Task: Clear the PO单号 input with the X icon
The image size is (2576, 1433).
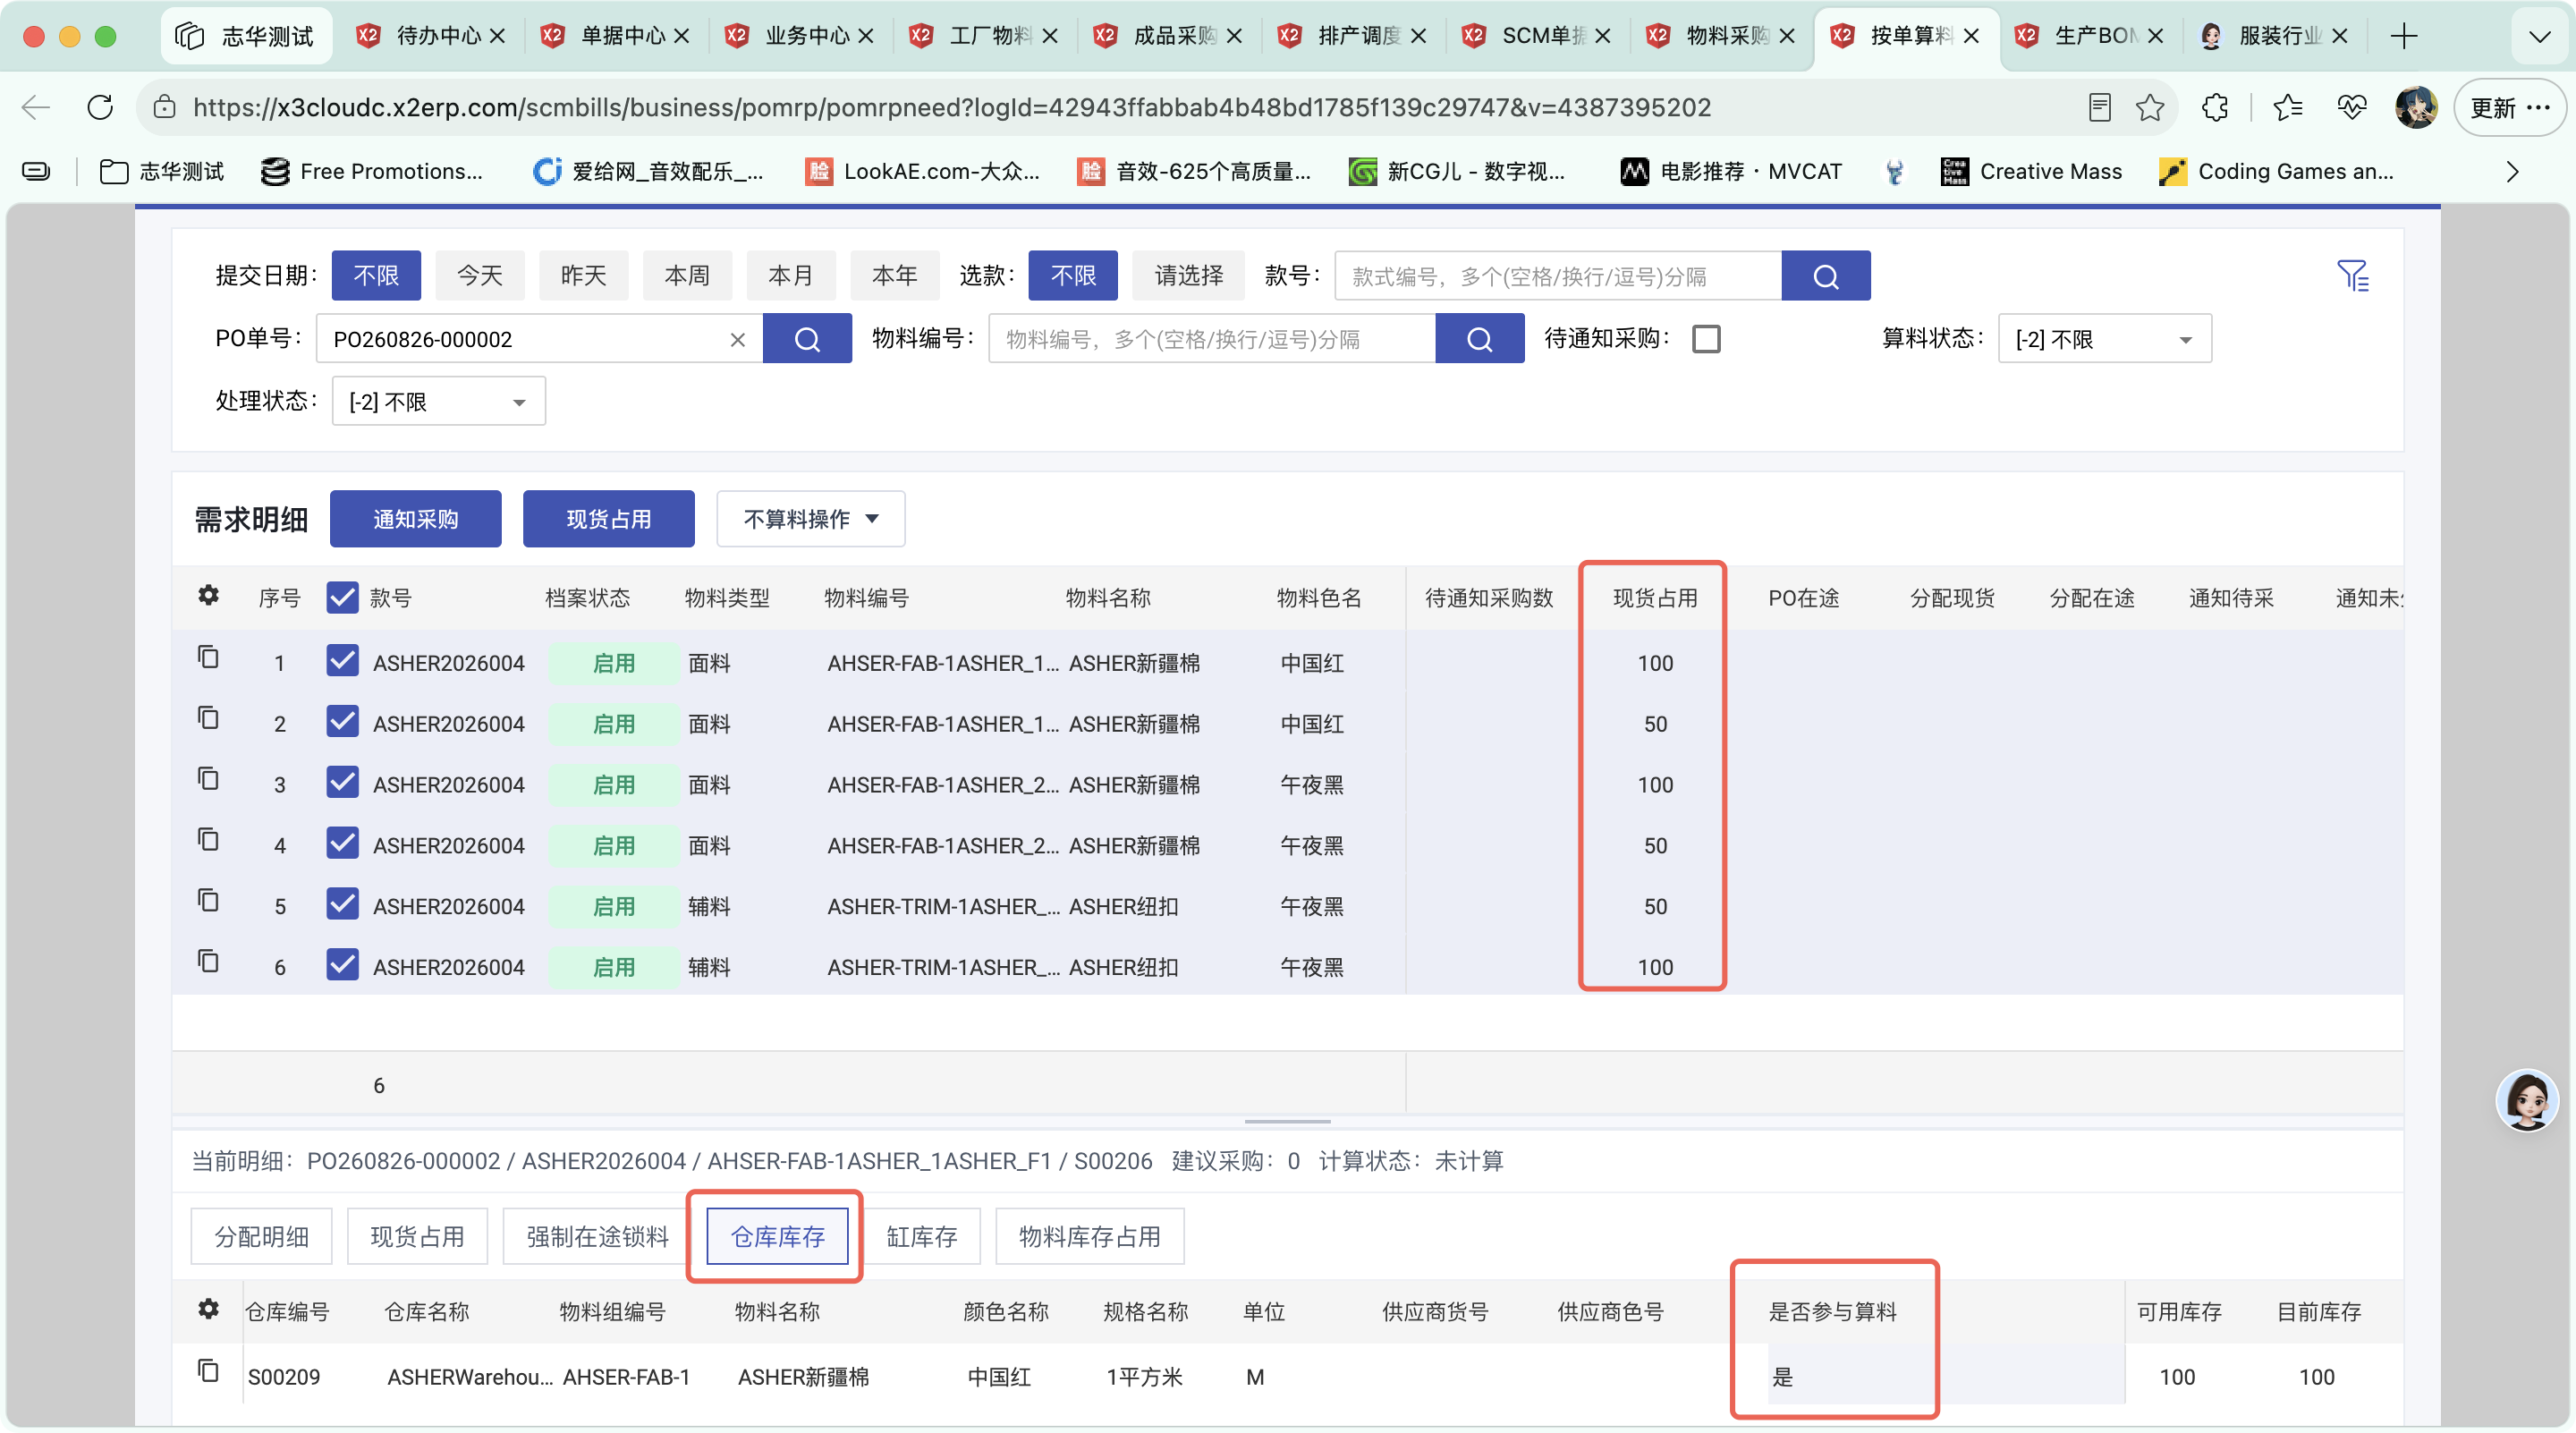Action: pos(738,340)
